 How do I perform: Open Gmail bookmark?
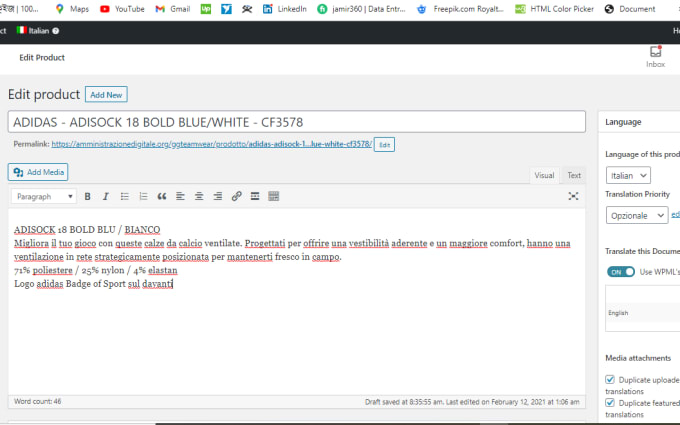173,9
